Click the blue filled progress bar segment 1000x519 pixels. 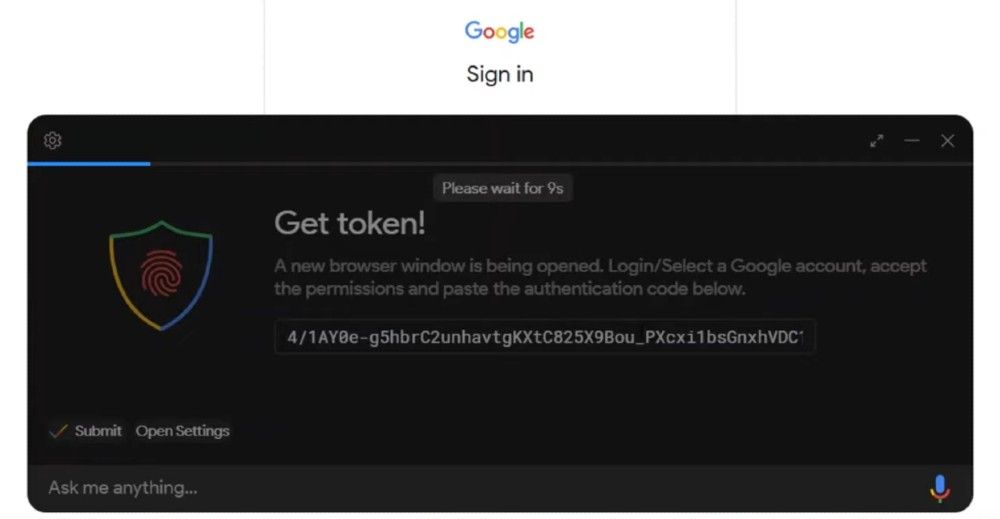point(89,164)
